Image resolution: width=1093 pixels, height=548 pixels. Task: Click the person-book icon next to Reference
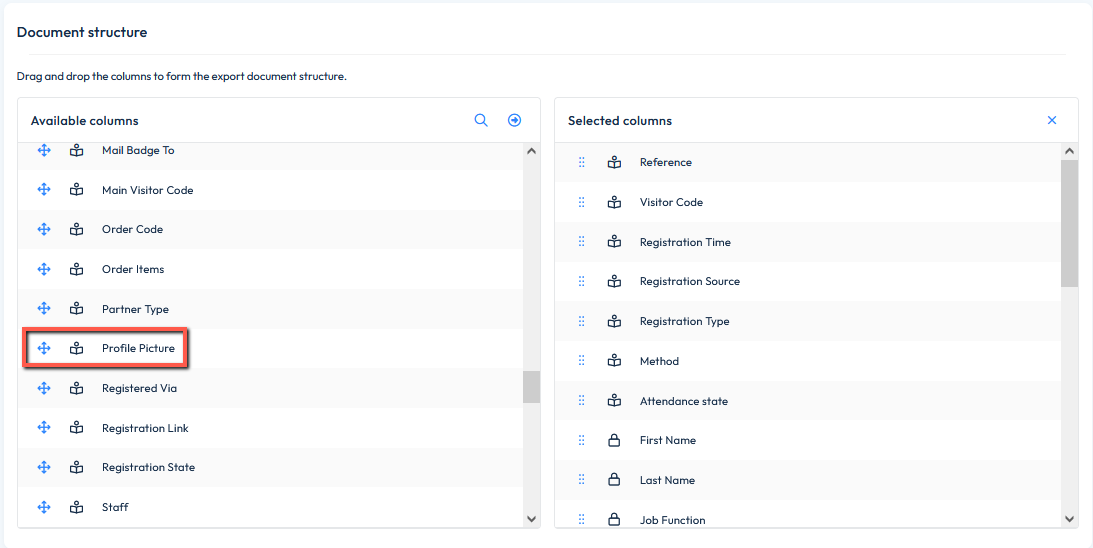point(614,162)
